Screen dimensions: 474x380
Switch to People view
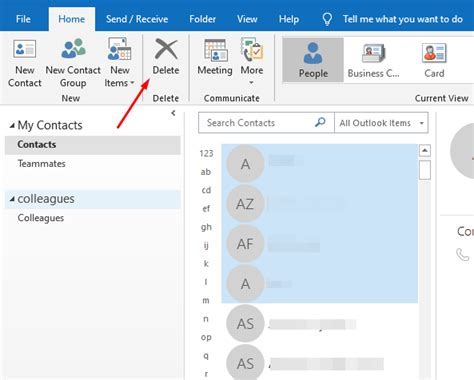pyautogui.click(x=313, y=60)
